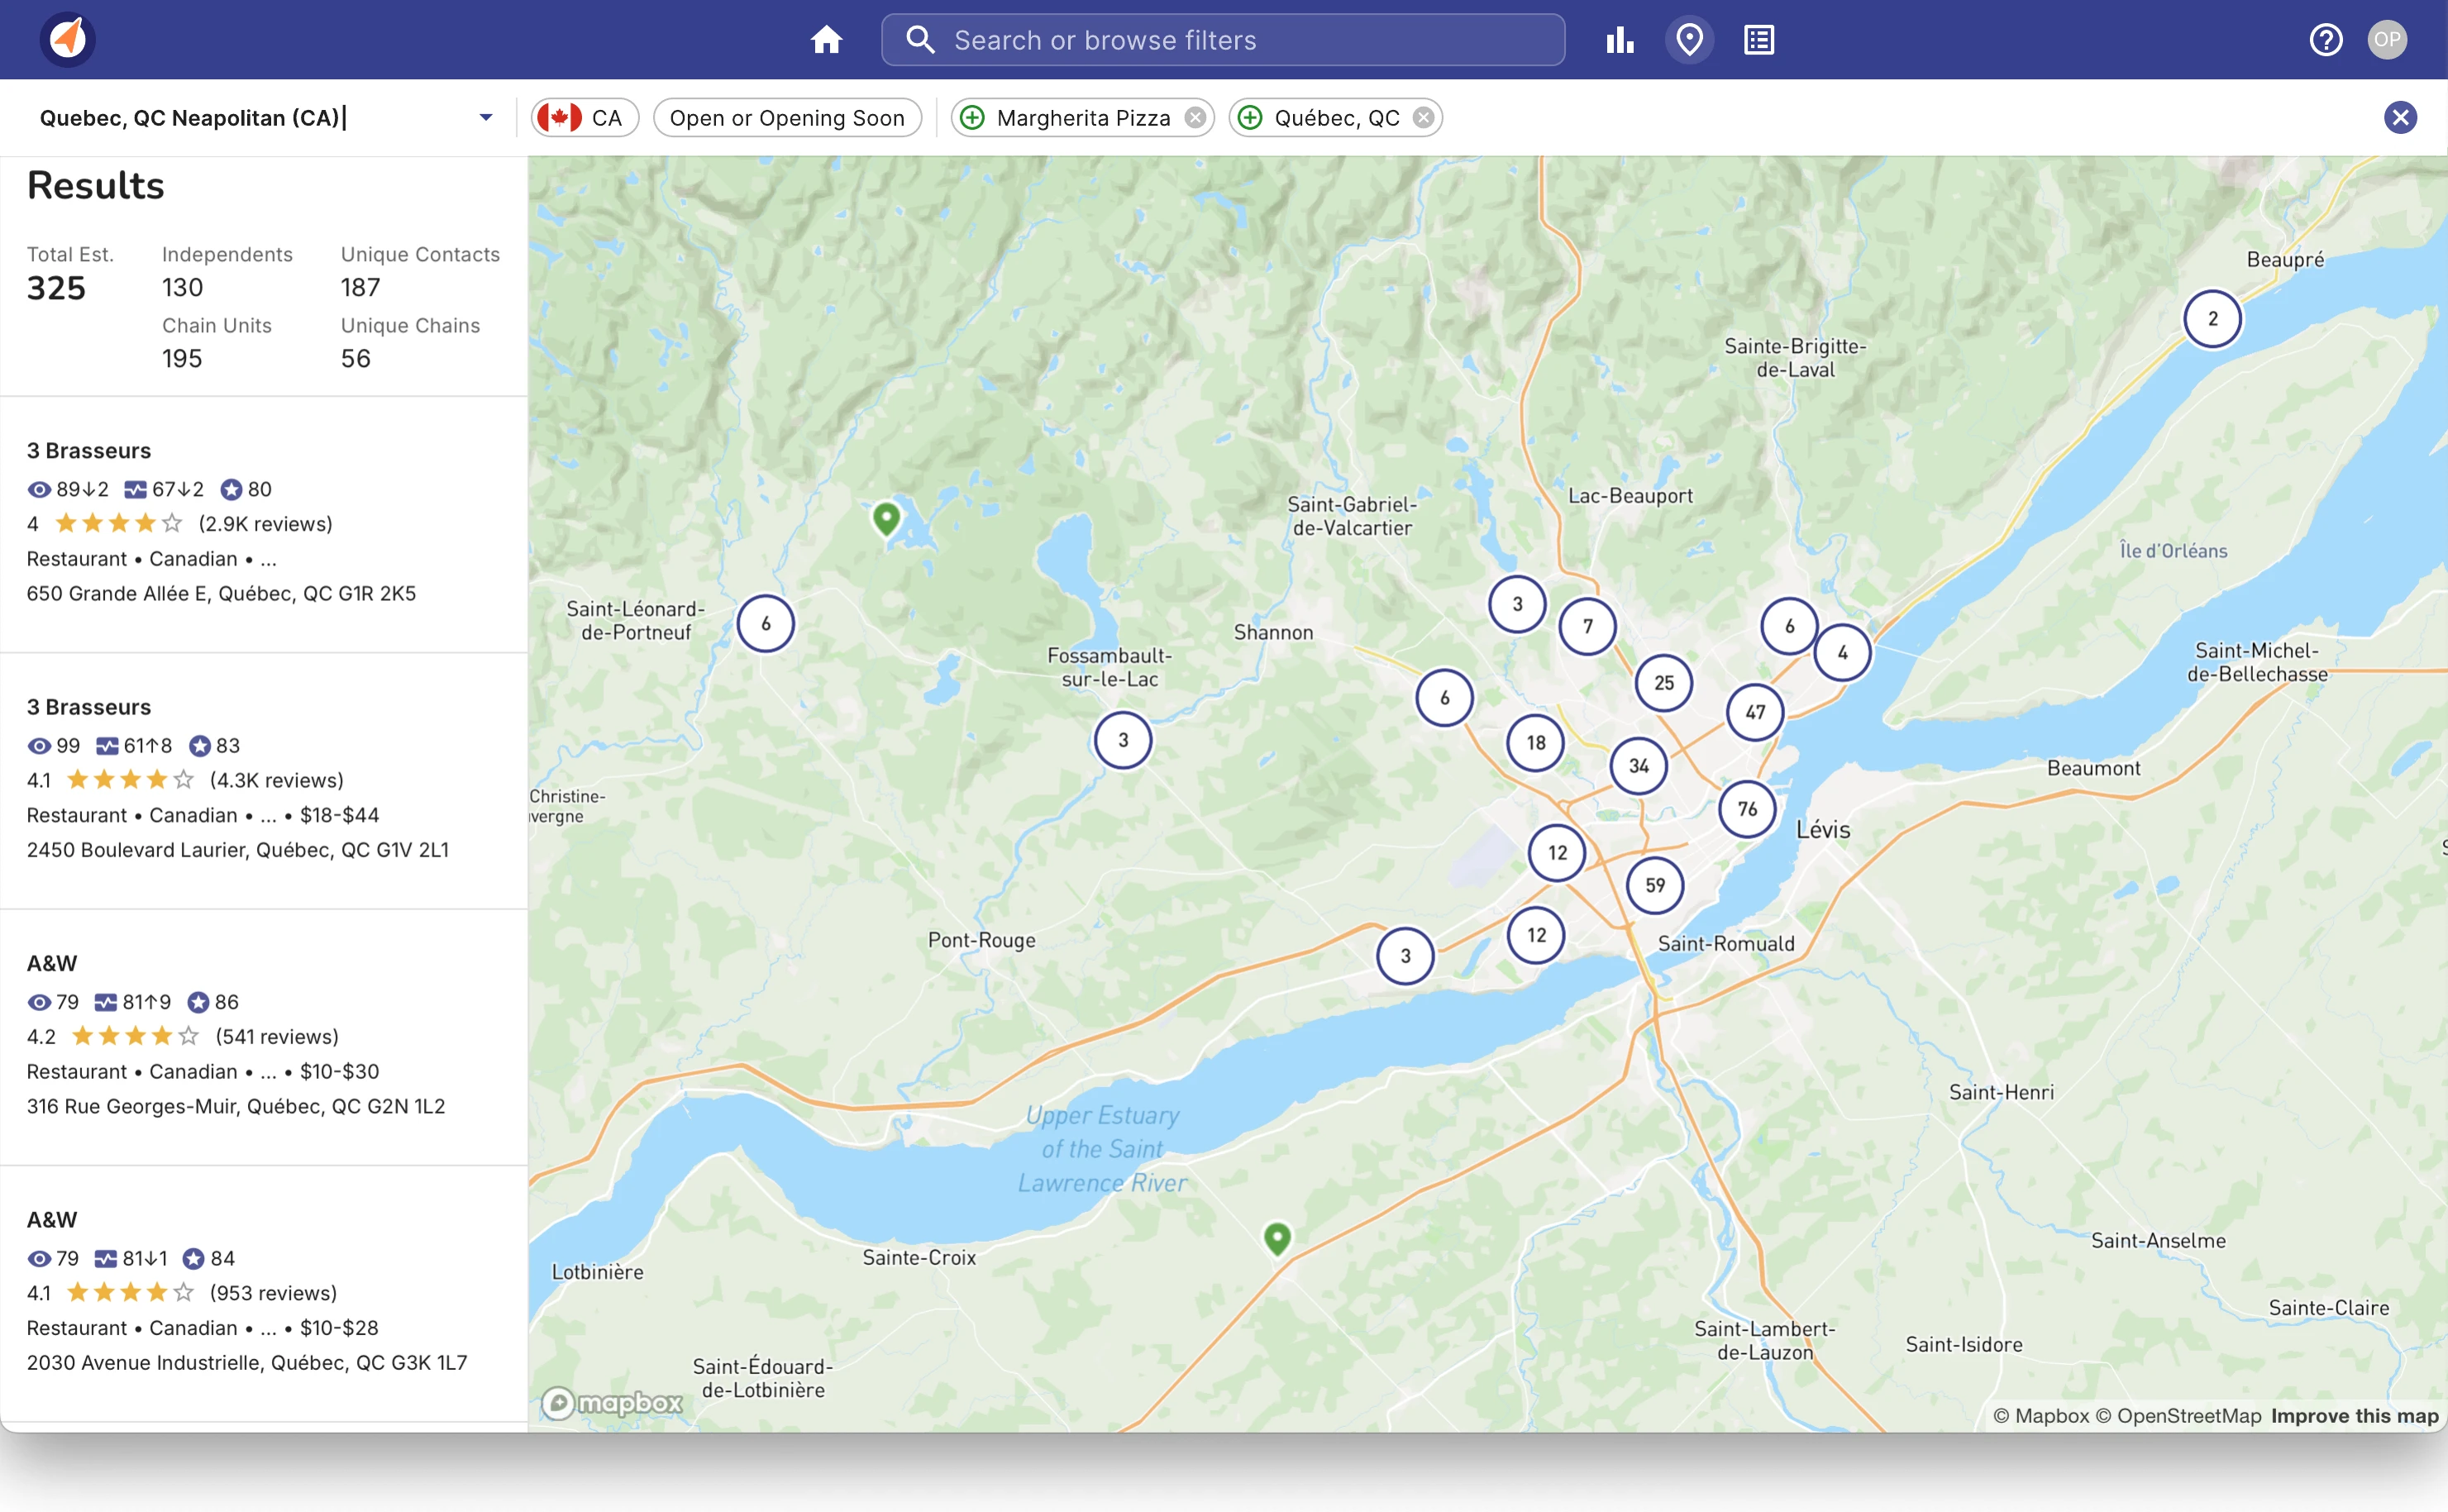
Task: Click the Total Est. 325 value
Action: [56, 288]
